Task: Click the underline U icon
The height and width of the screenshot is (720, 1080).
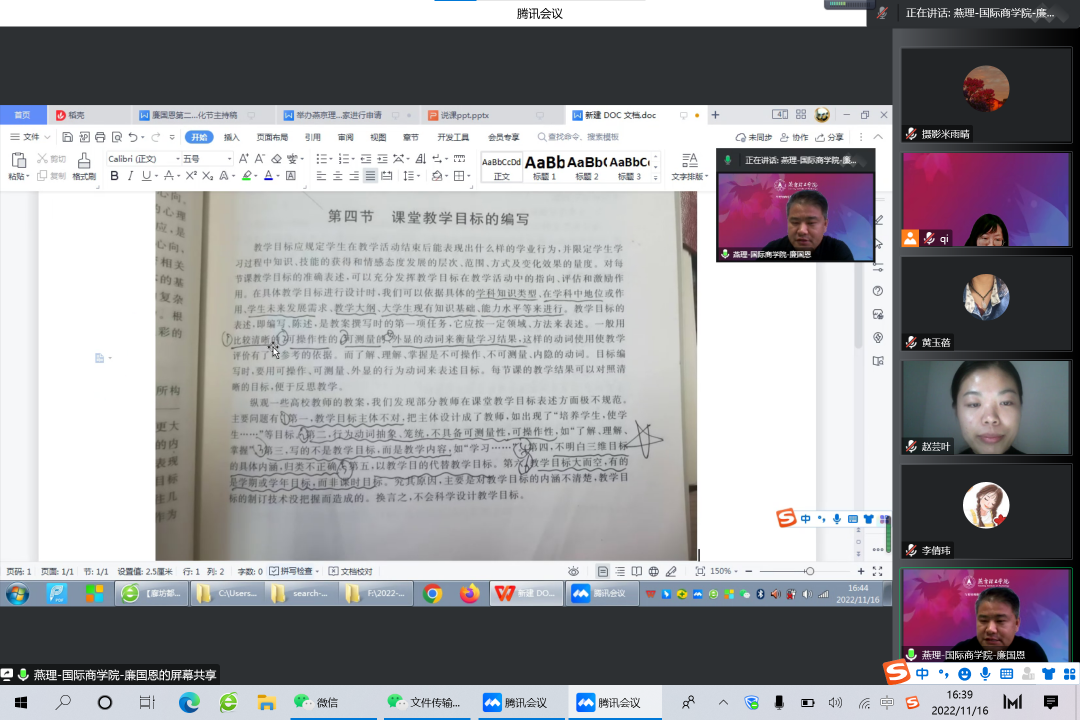Action: 146,176
